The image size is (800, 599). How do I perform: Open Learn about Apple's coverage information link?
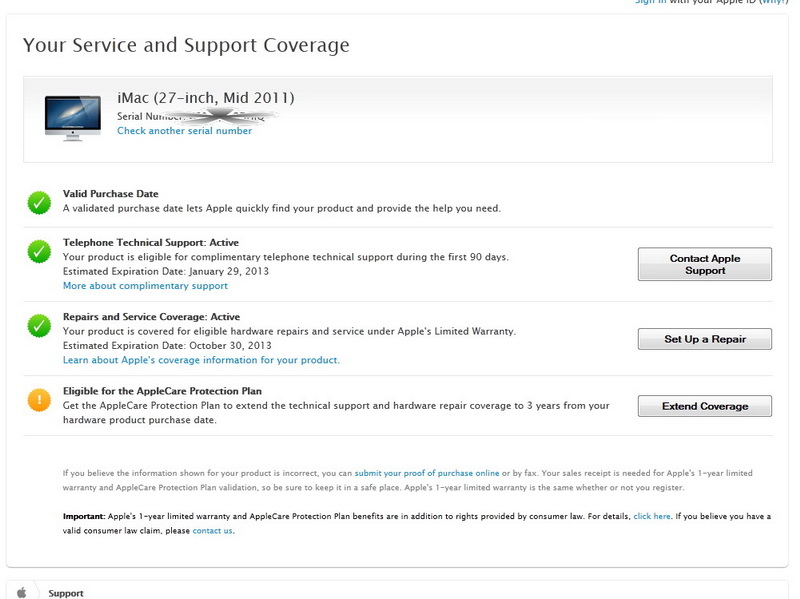(x=201, y=360)
